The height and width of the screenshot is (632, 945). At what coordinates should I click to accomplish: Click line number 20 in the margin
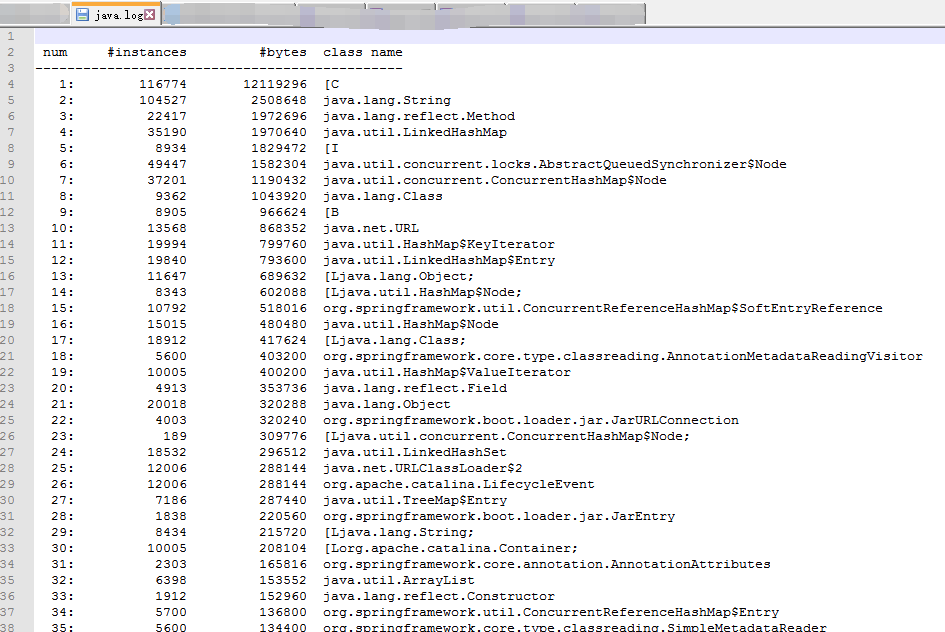8,340
